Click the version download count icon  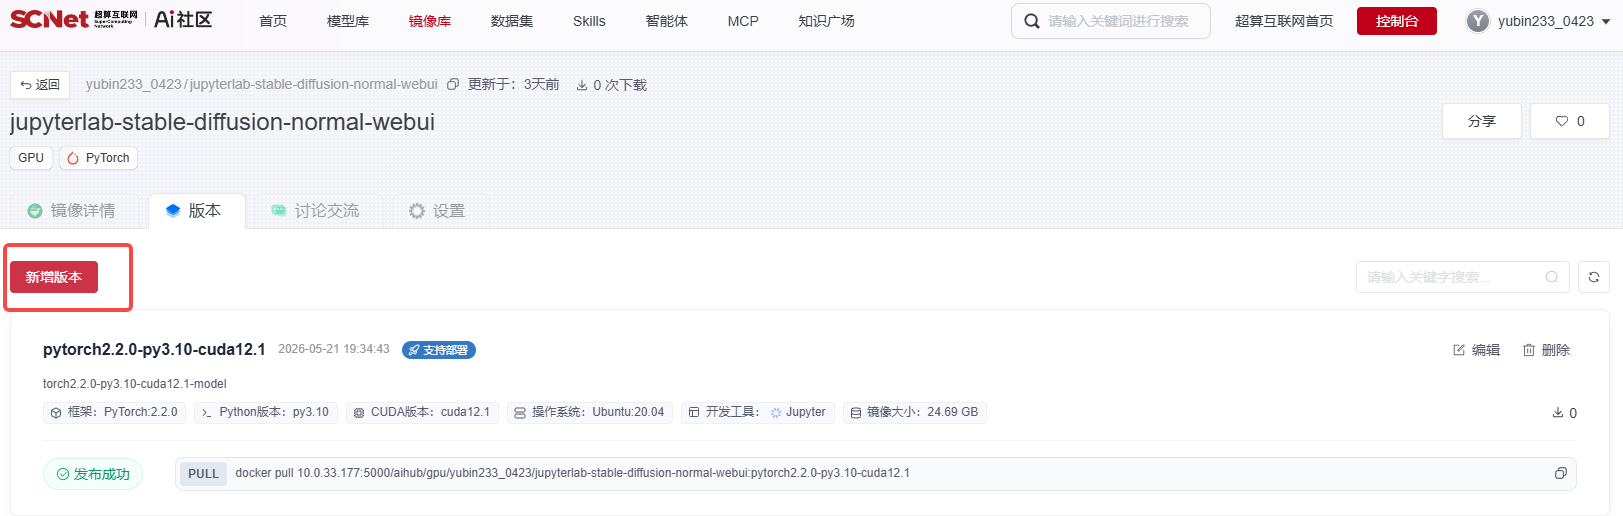[x=1558, y=413]
